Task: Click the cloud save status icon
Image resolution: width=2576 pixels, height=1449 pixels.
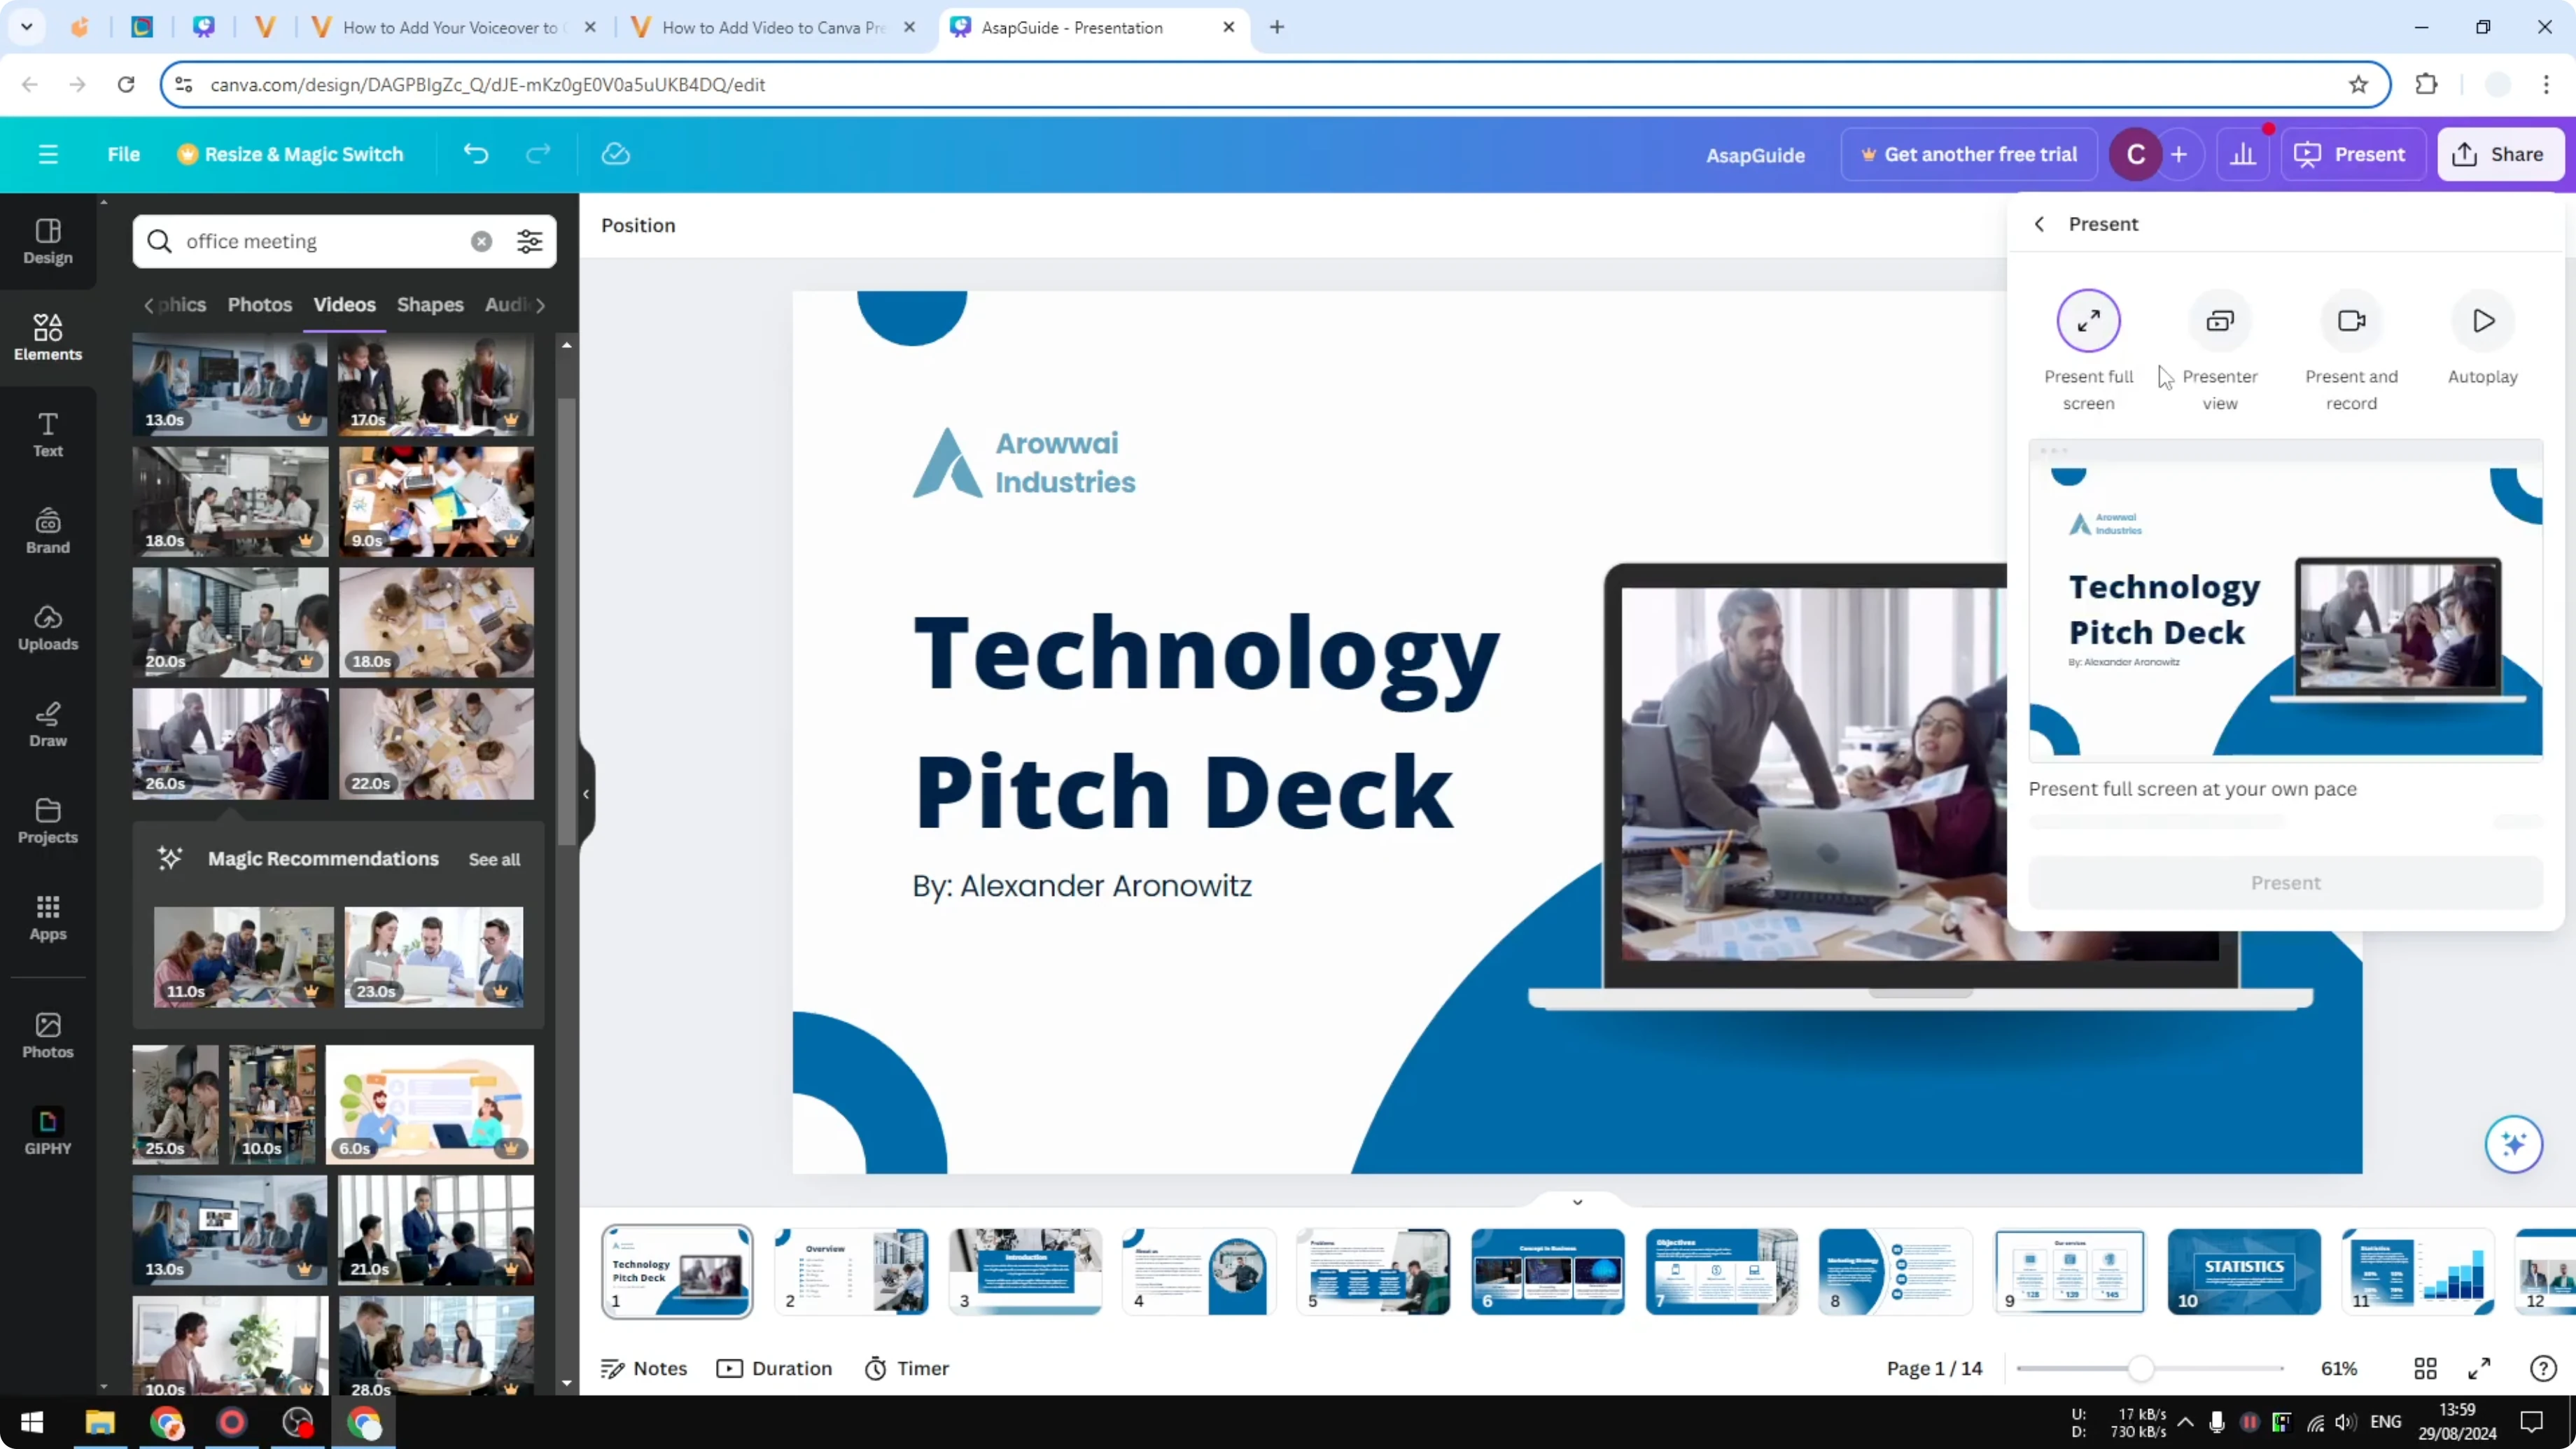Action: 616,154
